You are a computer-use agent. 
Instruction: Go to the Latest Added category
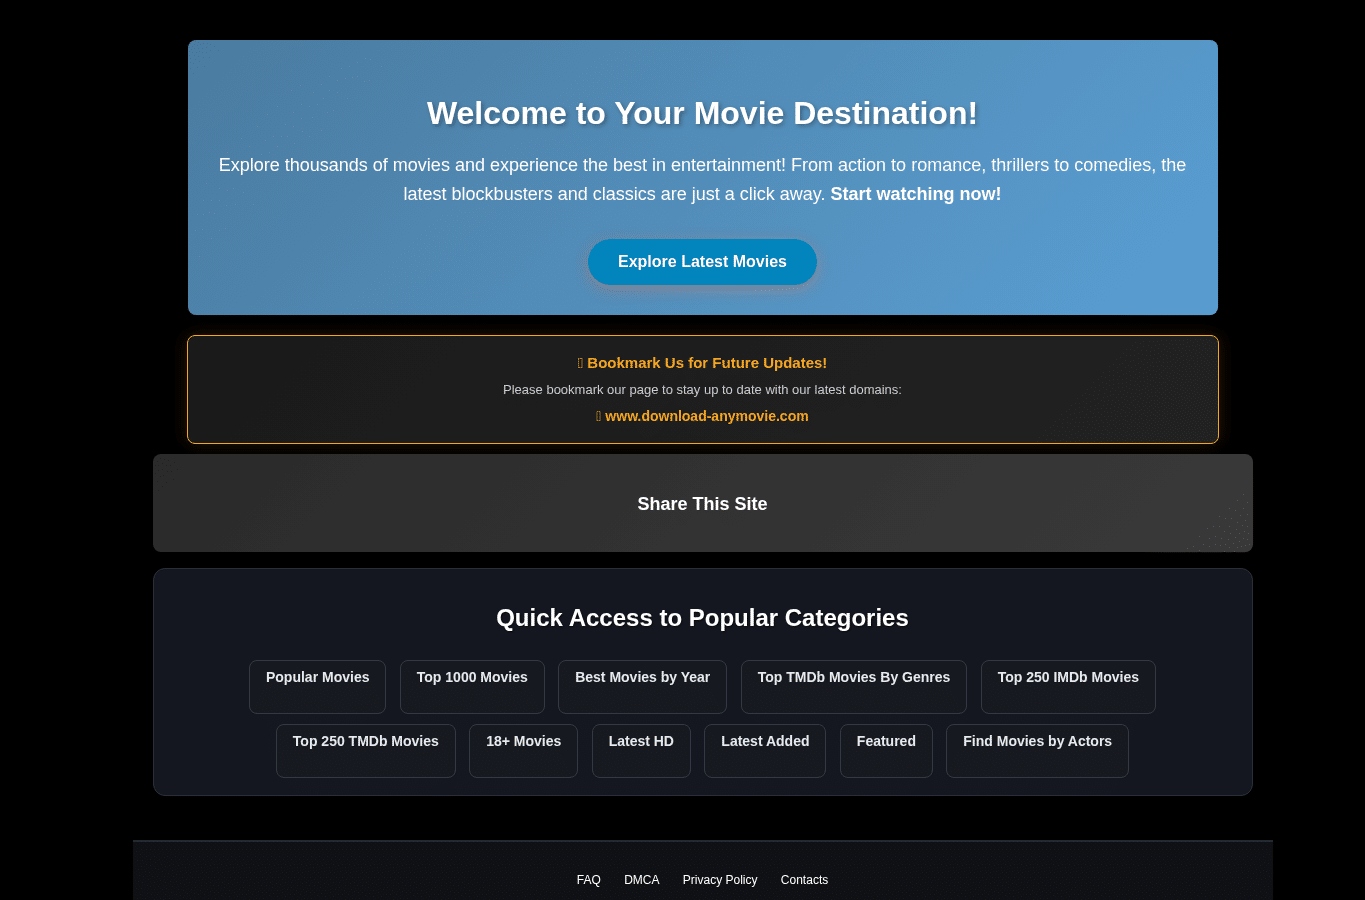[x=765, y=751]
